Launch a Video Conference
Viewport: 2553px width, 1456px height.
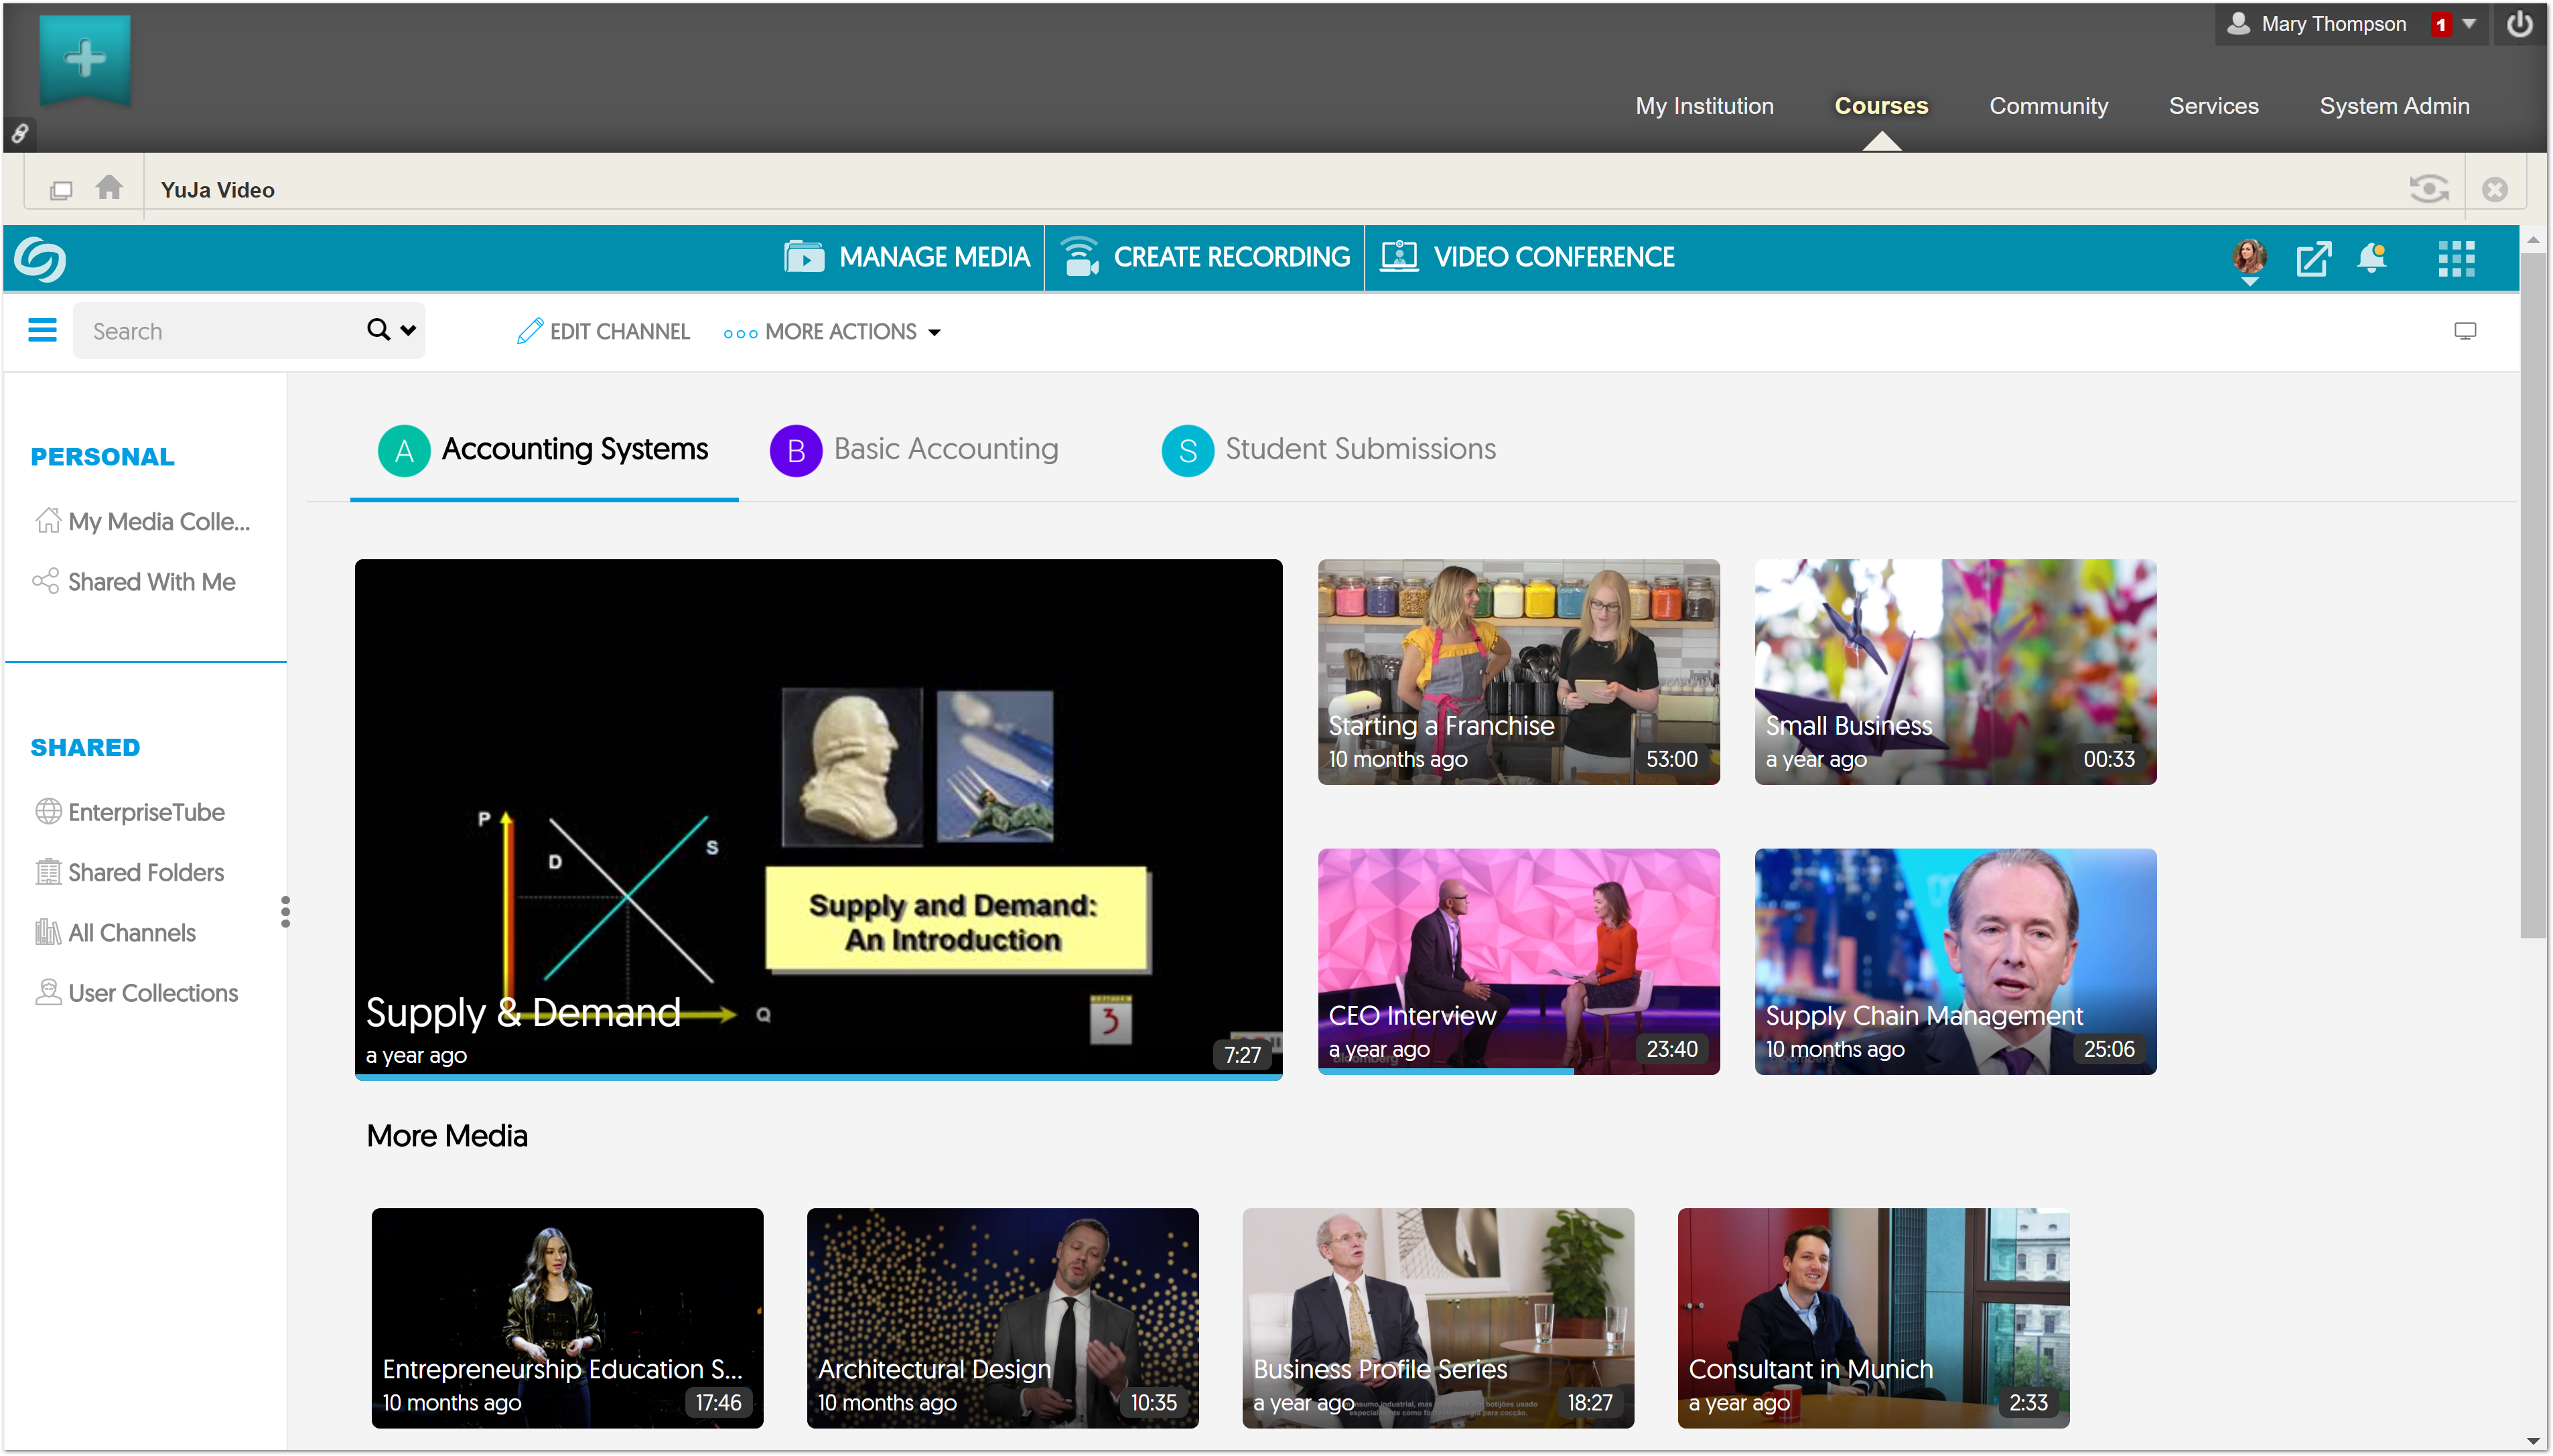1528,257
